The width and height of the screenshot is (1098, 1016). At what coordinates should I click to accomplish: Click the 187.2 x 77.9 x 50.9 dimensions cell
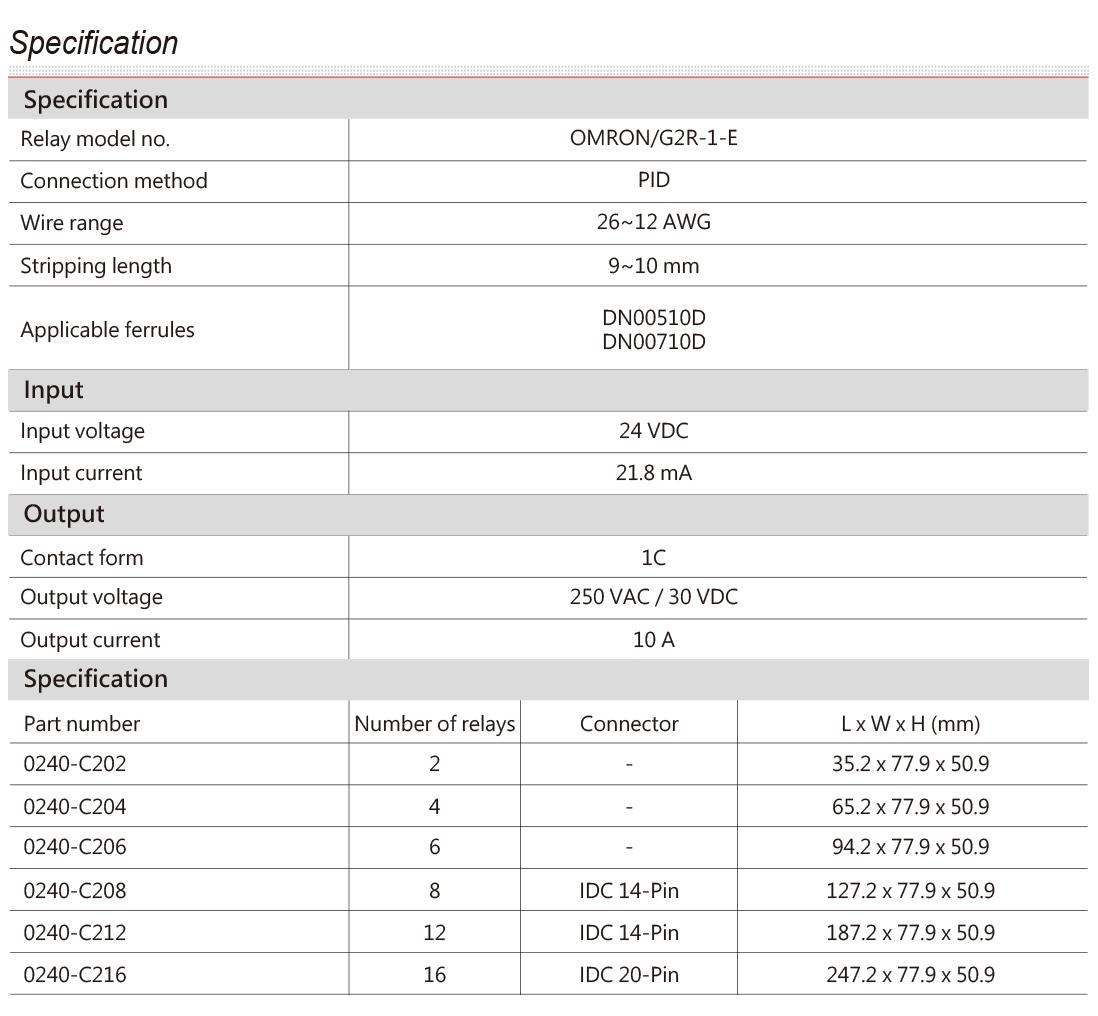pos(911,932)
